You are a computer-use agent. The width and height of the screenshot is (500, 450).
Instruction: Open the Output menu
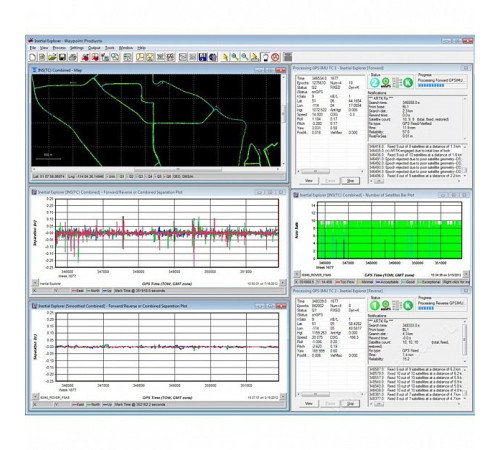(x=94, y=48)
